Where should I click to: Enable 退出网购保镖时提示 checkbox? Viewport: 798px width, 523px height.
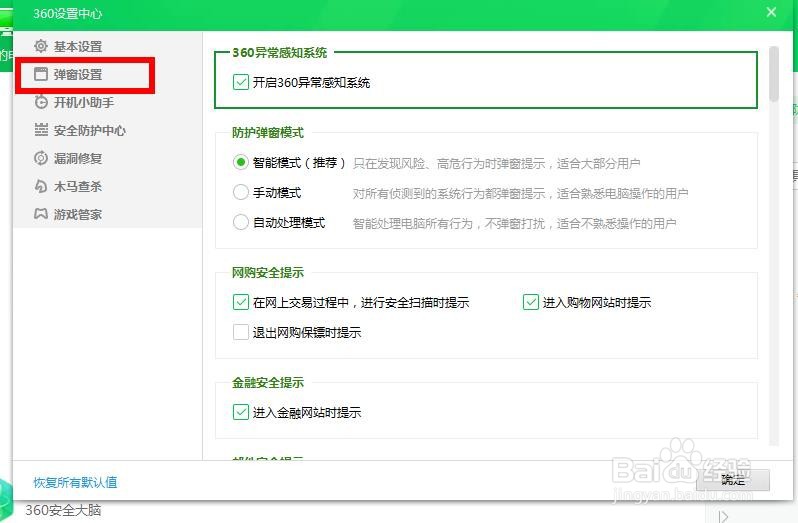(x=241, y=332)
